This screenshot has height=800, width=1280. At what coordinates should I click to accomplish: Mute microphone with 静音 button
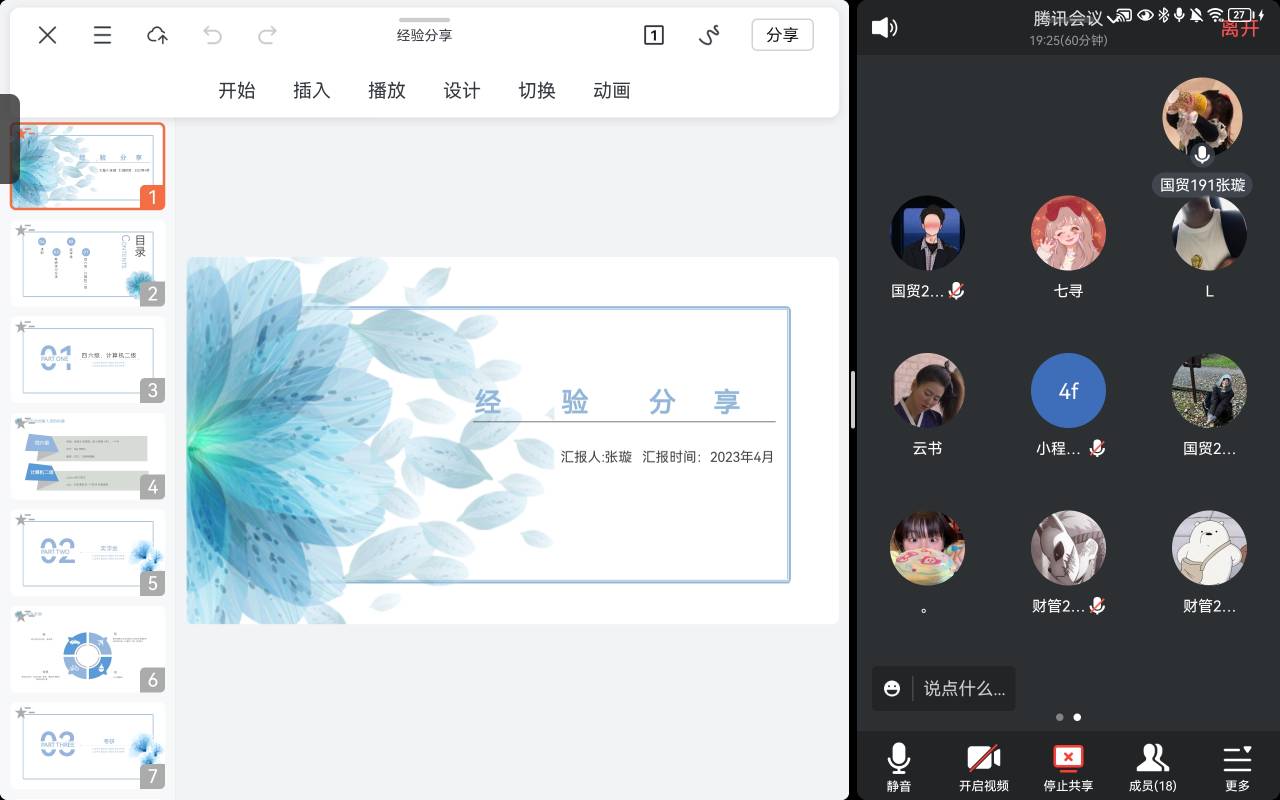click(x=898, y=767)
